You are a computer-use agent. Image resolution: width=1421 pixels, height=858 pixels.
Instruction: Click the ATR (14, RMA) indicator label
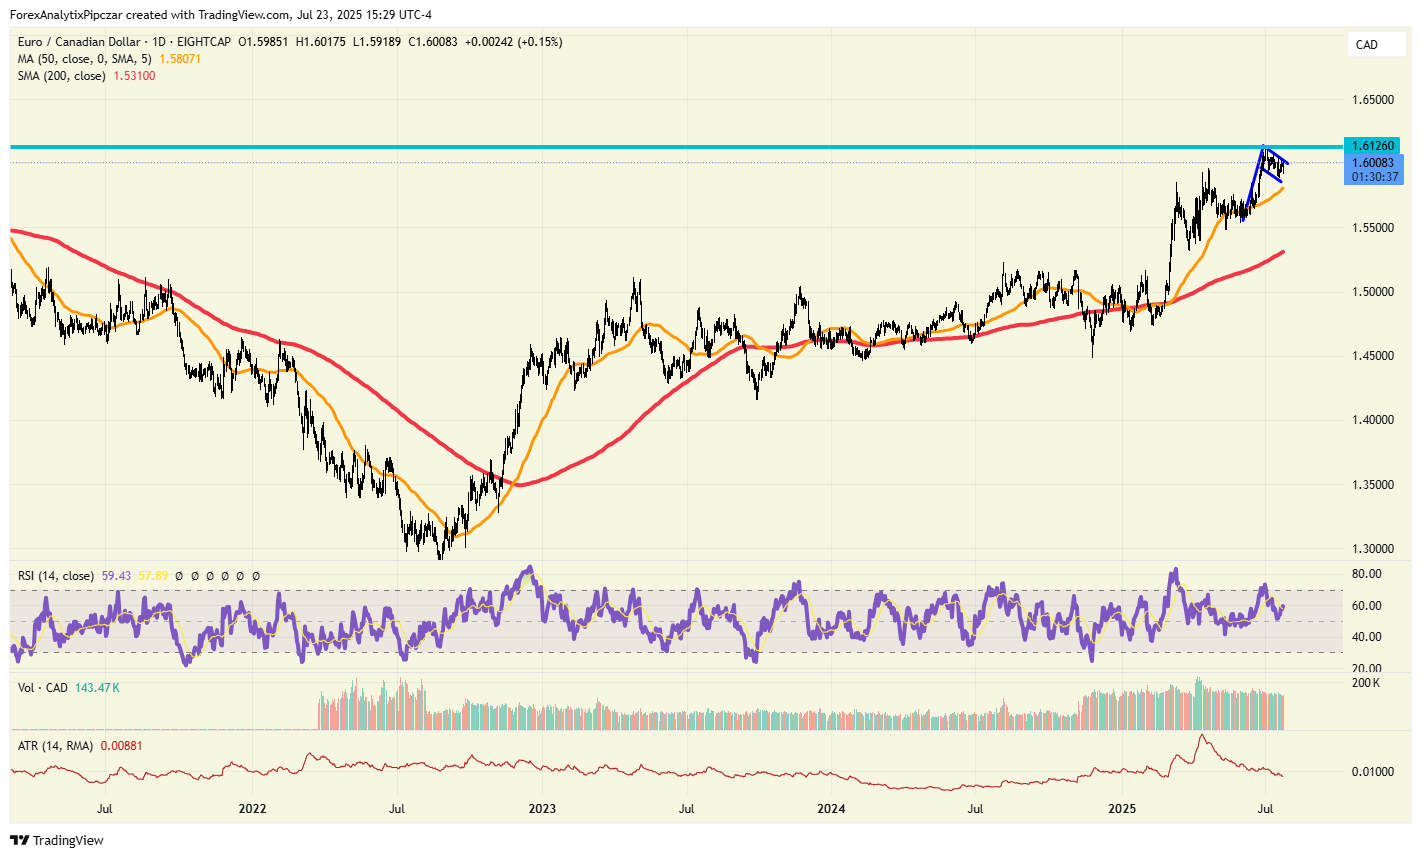click(x=56, y=746)
